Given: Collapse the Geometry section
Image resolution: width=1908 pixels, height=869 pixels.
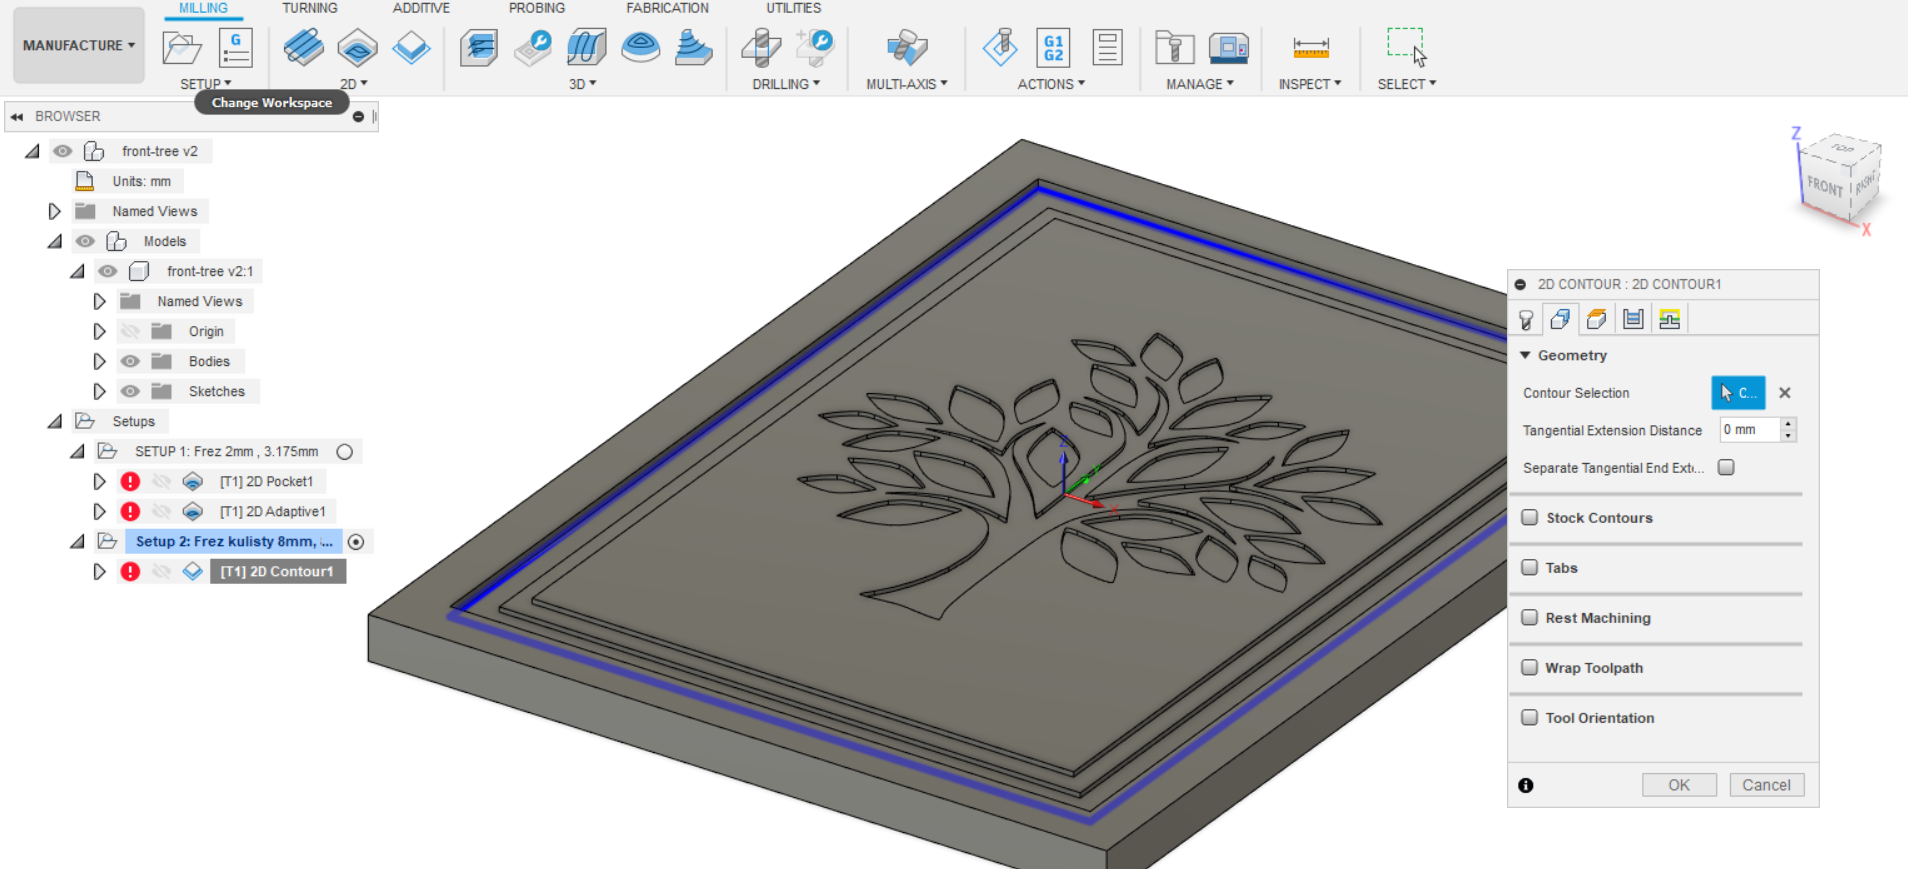Looking at the screenshot, I should (x=1525, y=355).
